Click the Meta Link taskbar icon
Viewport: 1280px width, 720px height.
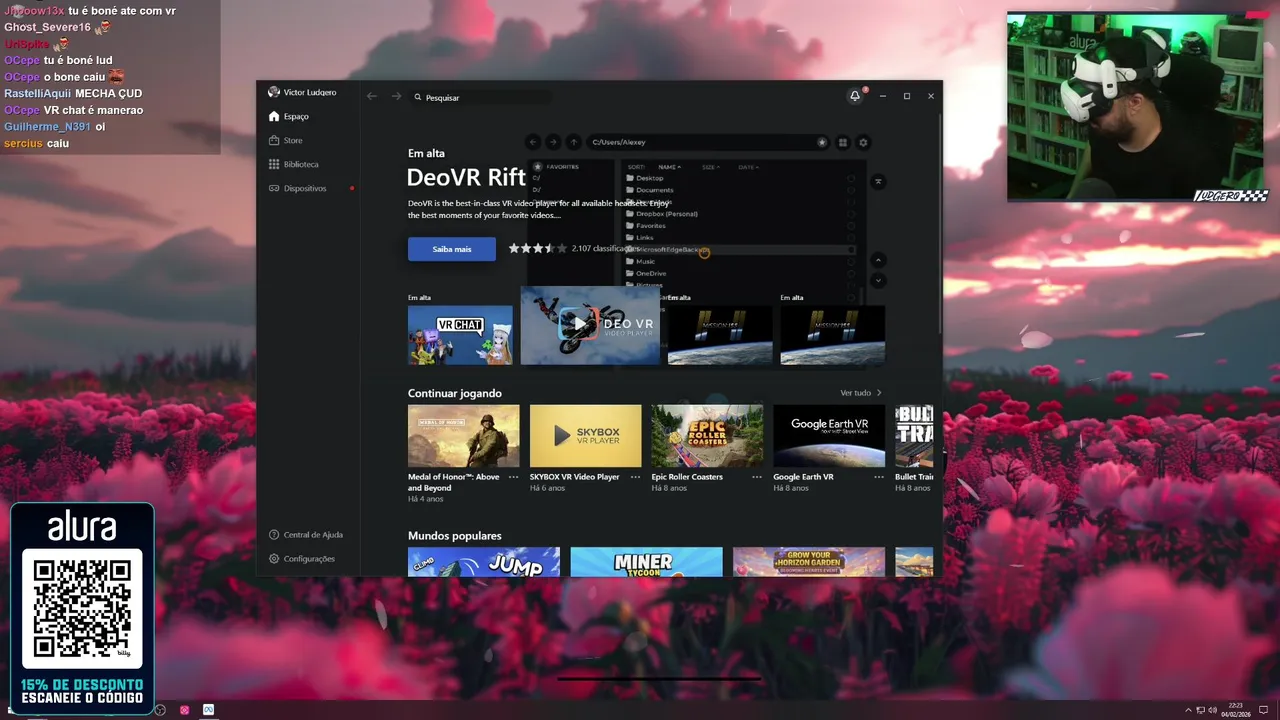click(x=208, y=710)
